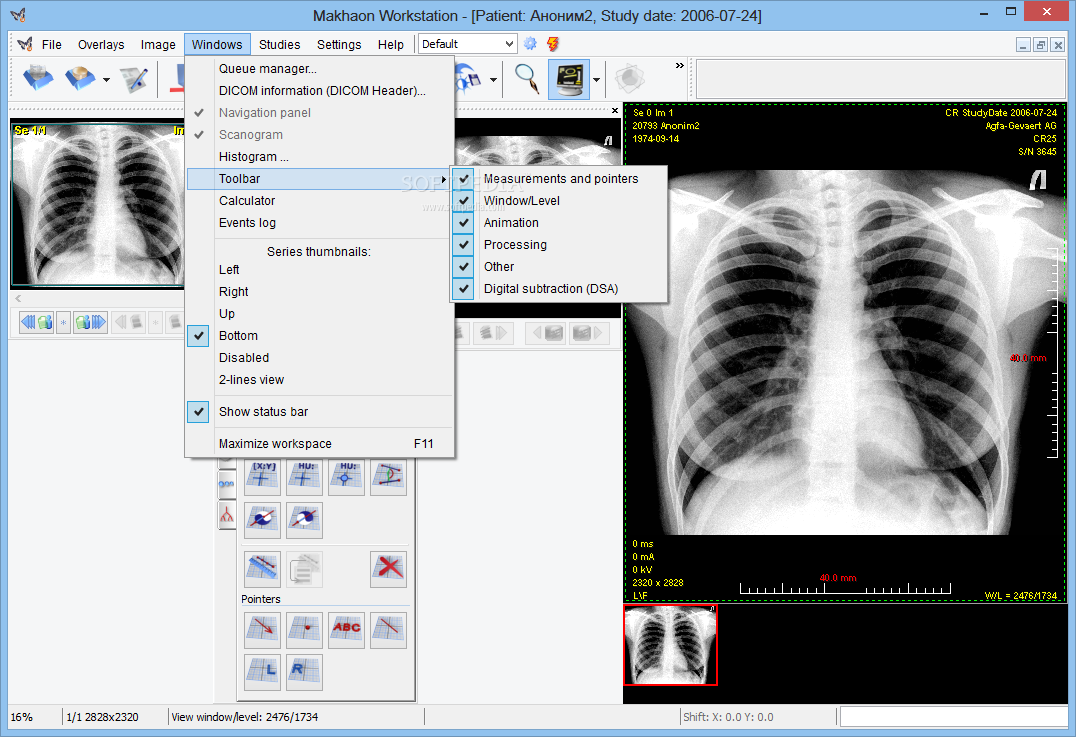
Task: Place the L side marker
Action: 262,672
